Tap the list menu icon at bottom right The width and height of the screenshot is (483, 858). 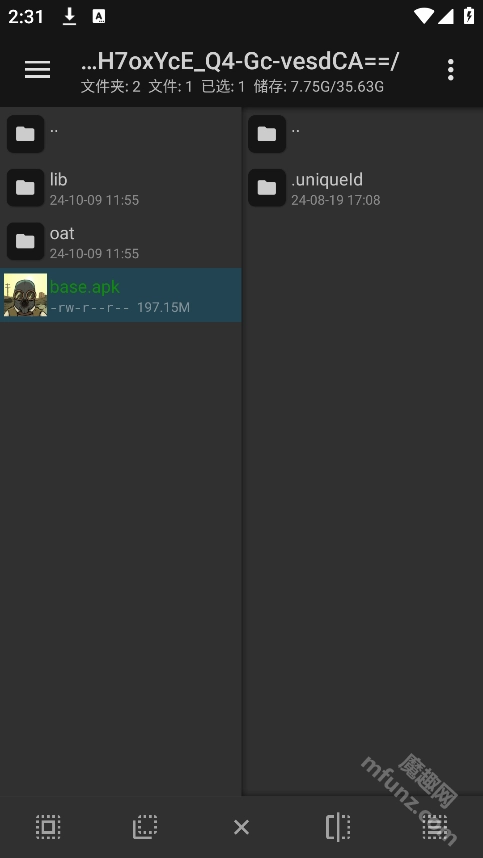pyautogui.click(x=435, y=826)
